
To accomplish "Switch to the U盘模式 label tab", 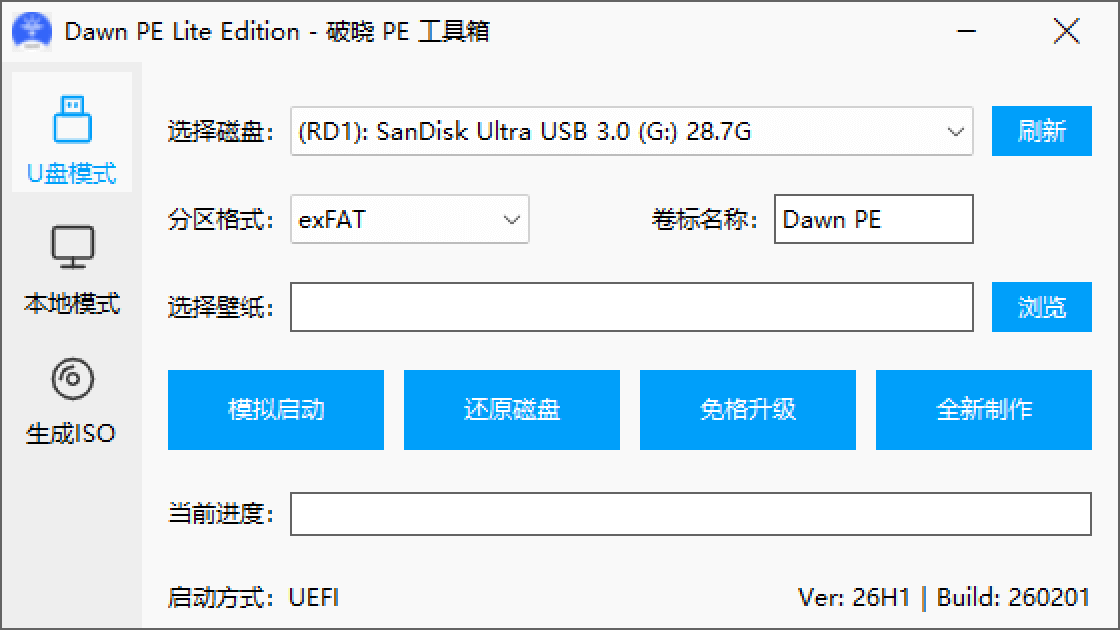I will coord(71,173).
